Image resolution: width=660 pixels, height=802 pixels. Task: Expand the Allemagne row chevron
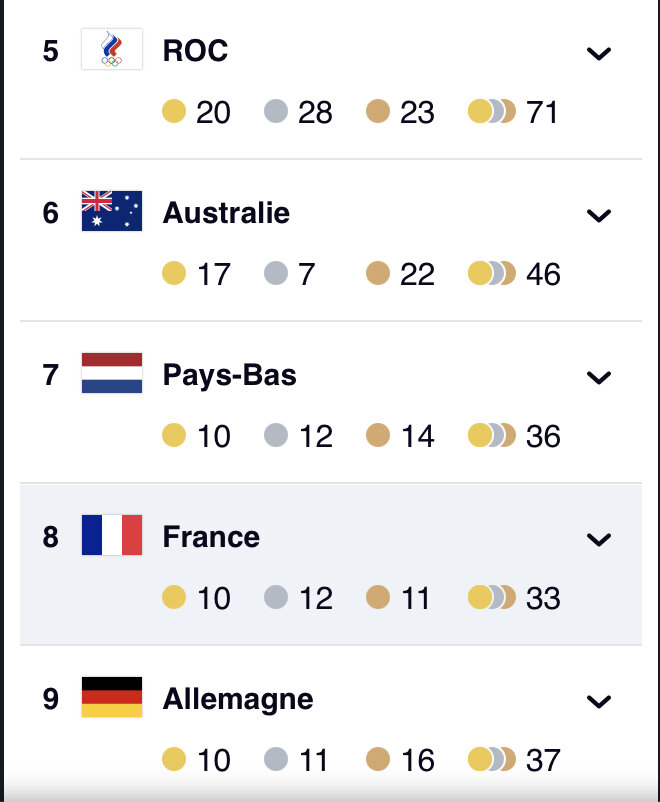tap(598, 702)
